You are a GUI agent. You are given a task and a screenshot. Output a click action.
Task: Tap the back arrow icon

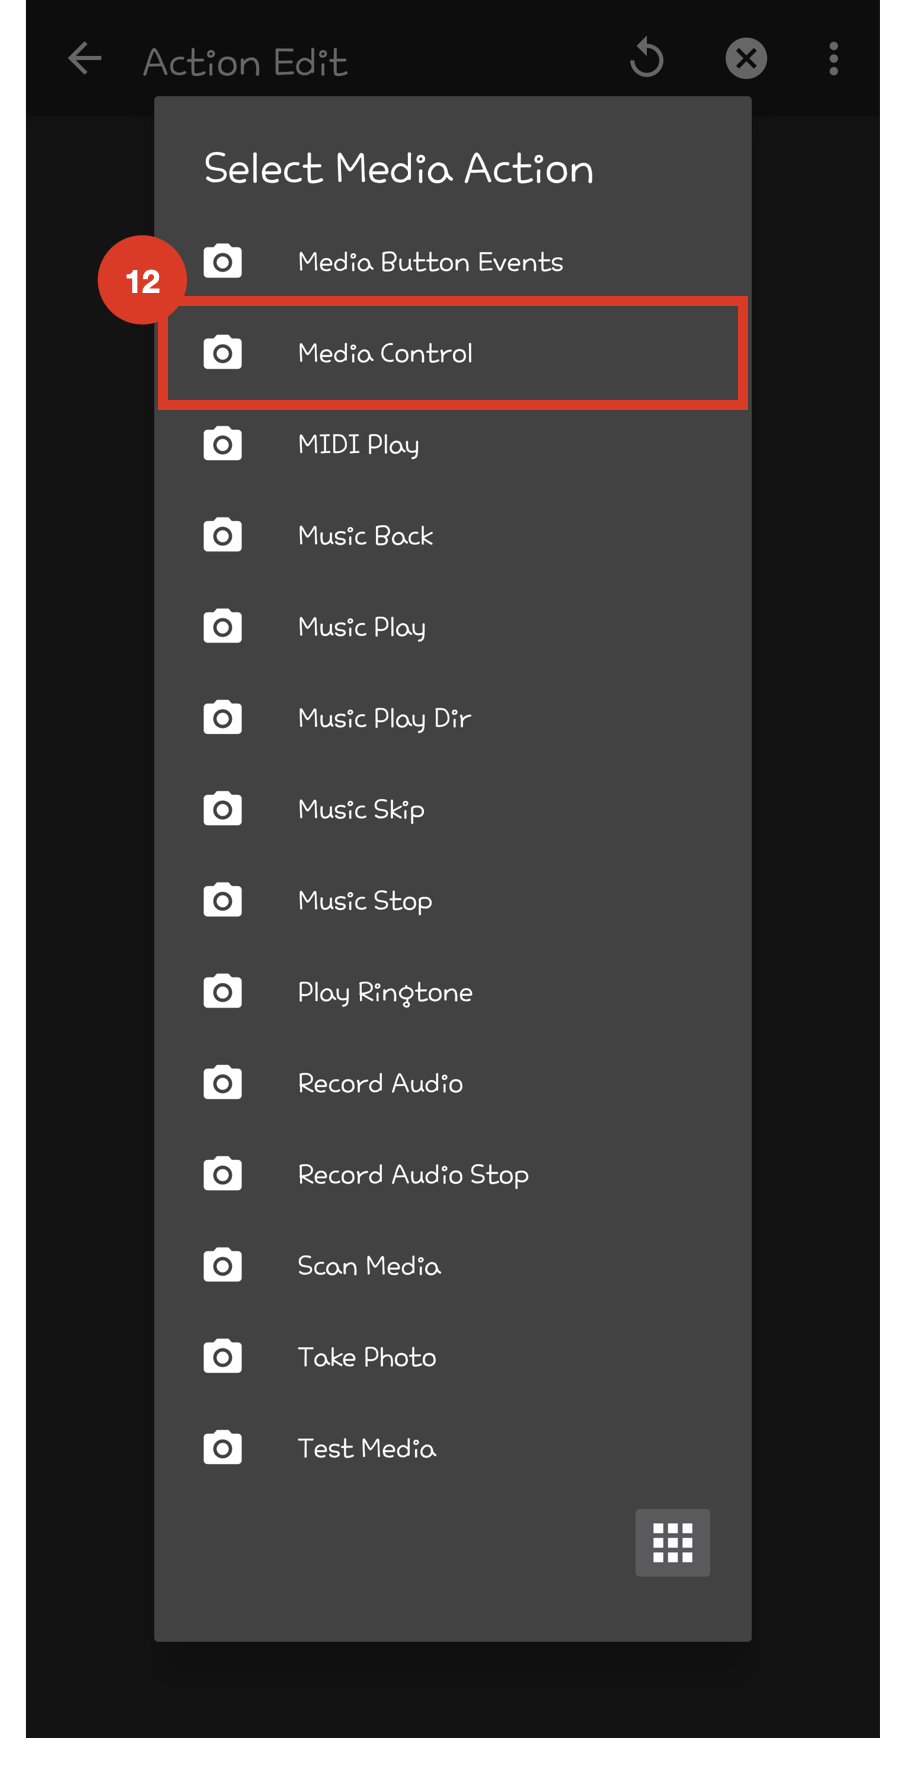click(x=85, y=59)
